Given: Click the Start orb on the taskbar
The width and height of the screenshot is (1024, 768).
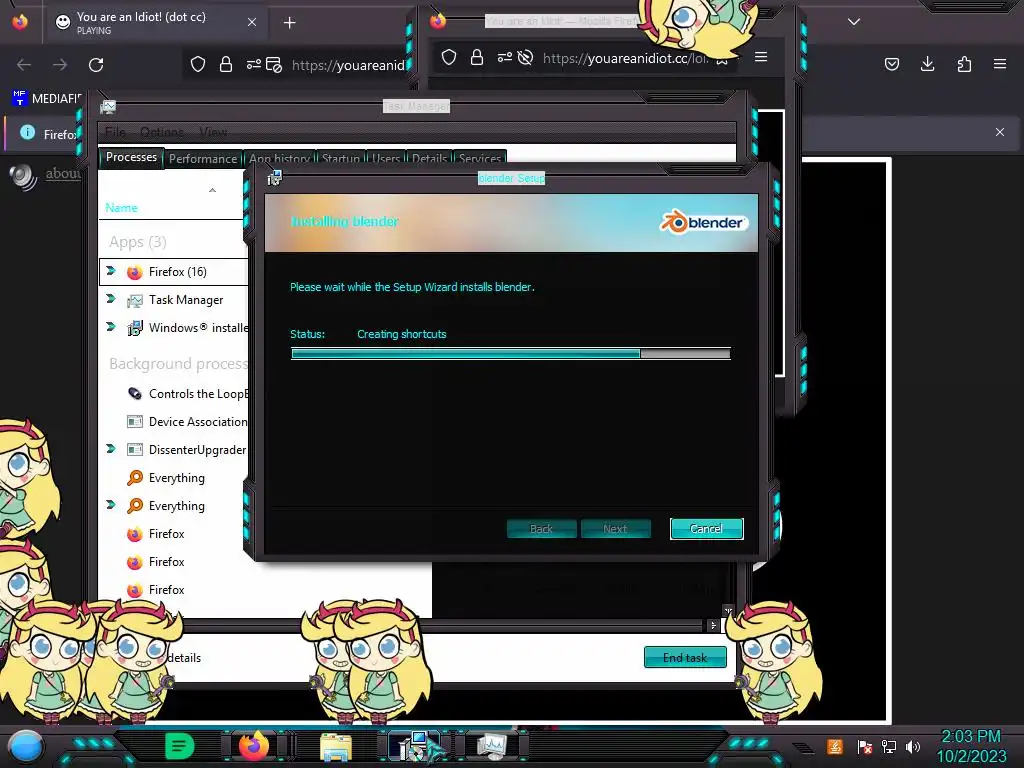Looking at the screenshot, I should click(25, 746).
